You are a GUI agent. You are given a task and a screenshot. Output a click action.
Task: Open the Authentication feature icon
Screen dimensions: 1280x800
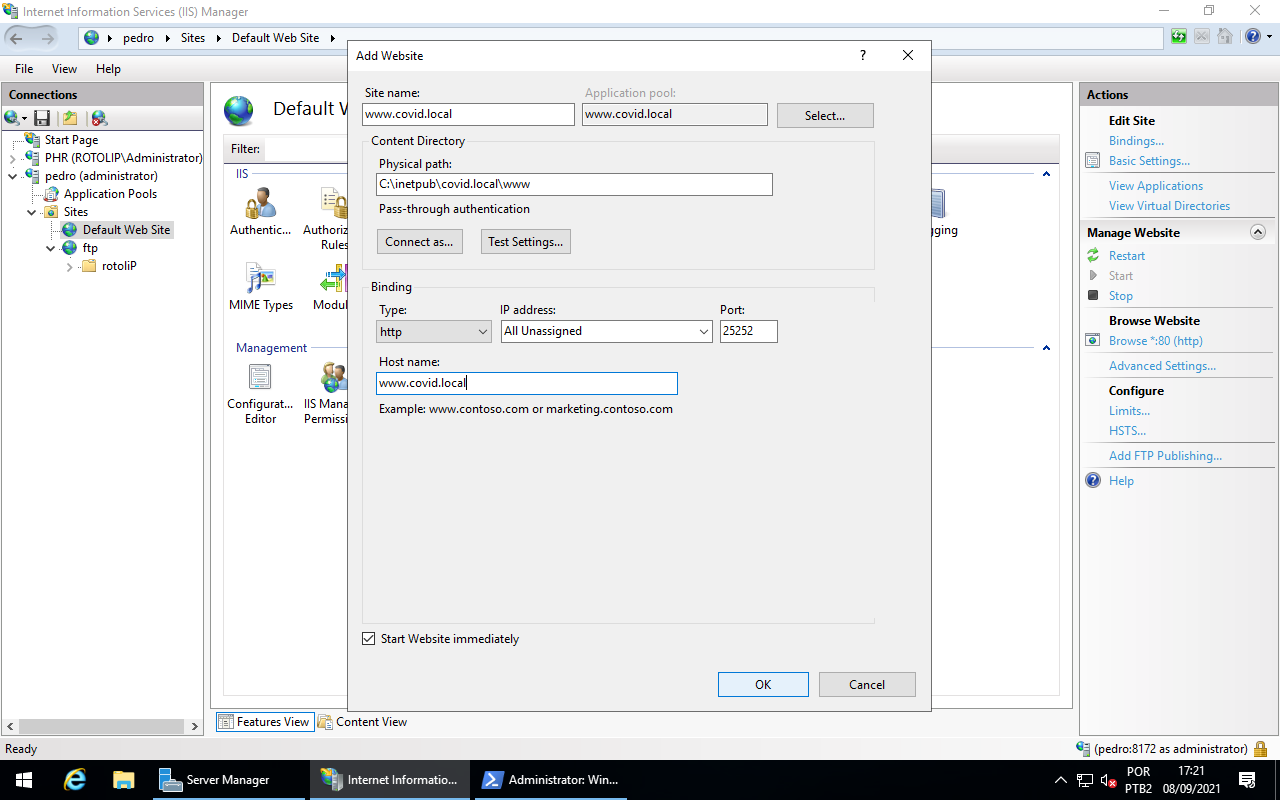[x=260, y=205]
